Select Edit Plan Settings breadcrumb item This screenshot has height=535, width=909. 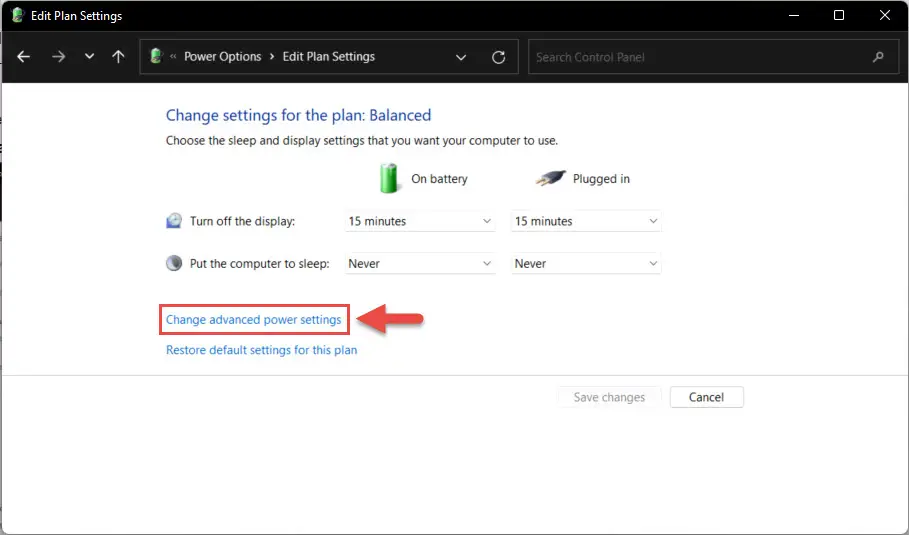(x=329, y=57)
